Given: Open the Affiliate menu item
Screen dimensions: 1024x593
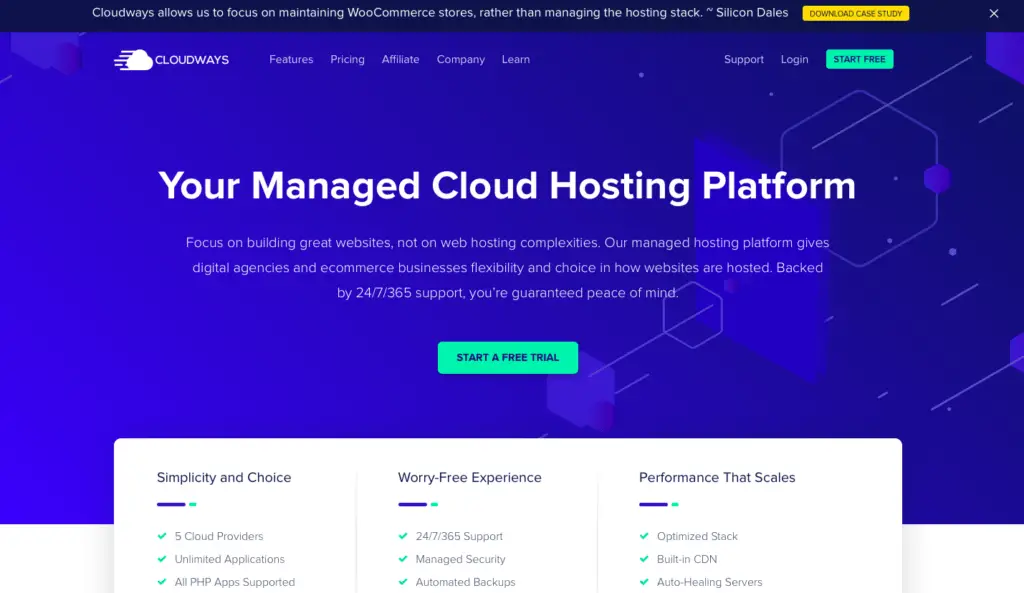Looking at the screenshot, I should [x=400, y=59].
